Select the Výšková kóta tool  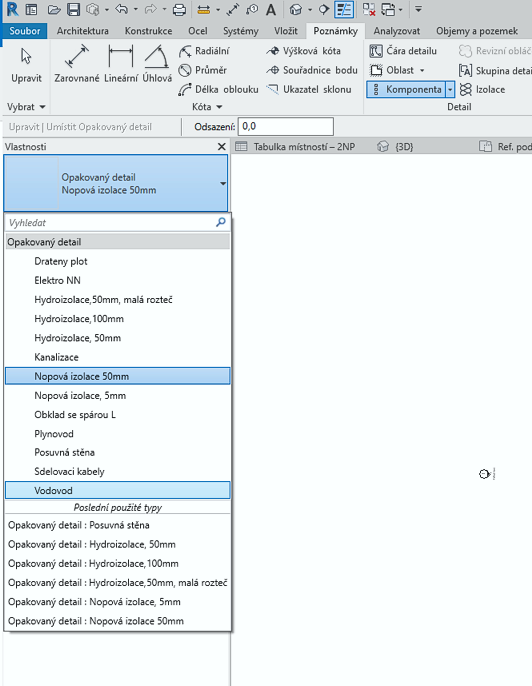(303, 51)
